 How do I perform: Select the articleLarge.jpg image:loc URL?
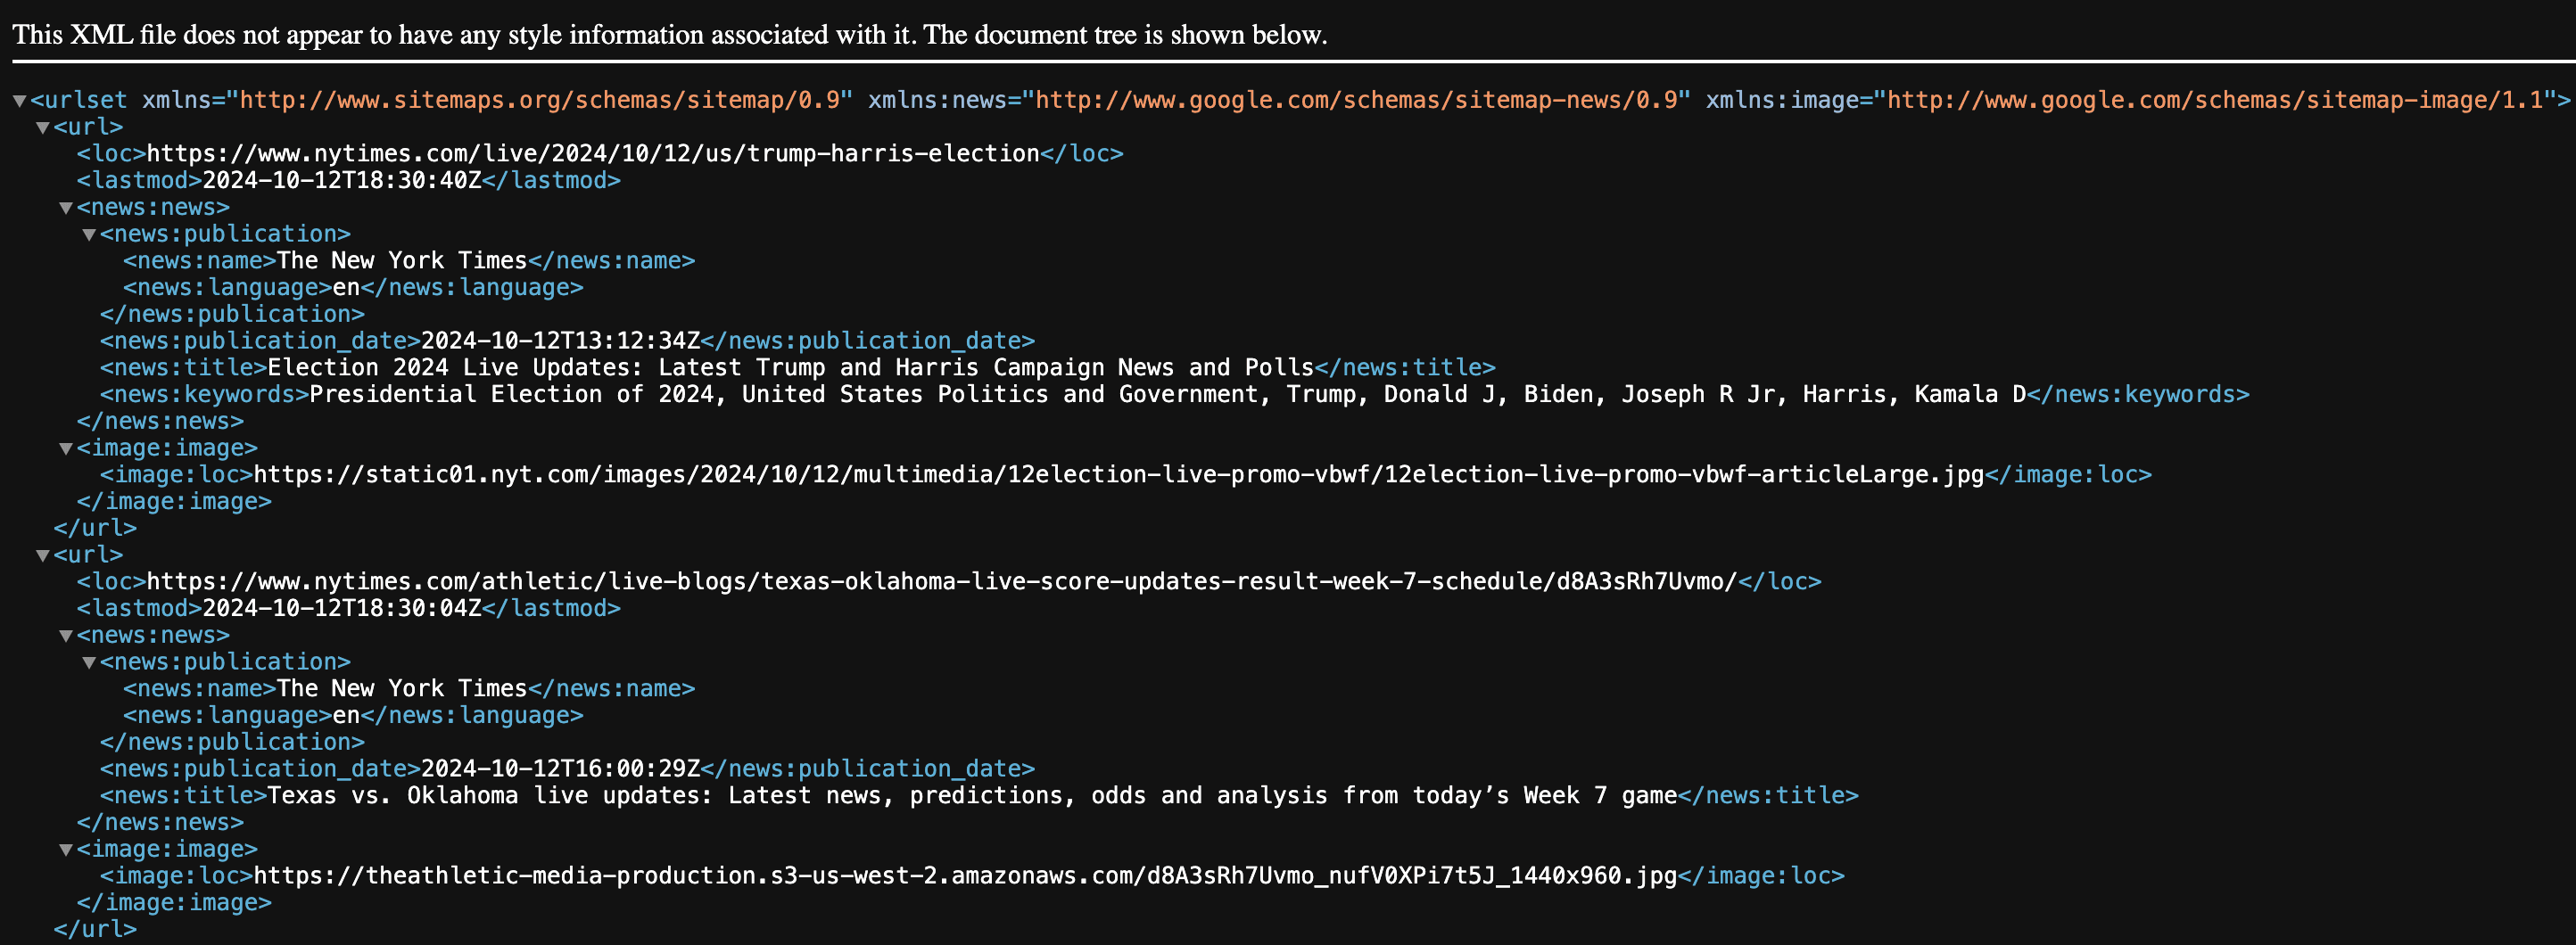[1120, 474]
